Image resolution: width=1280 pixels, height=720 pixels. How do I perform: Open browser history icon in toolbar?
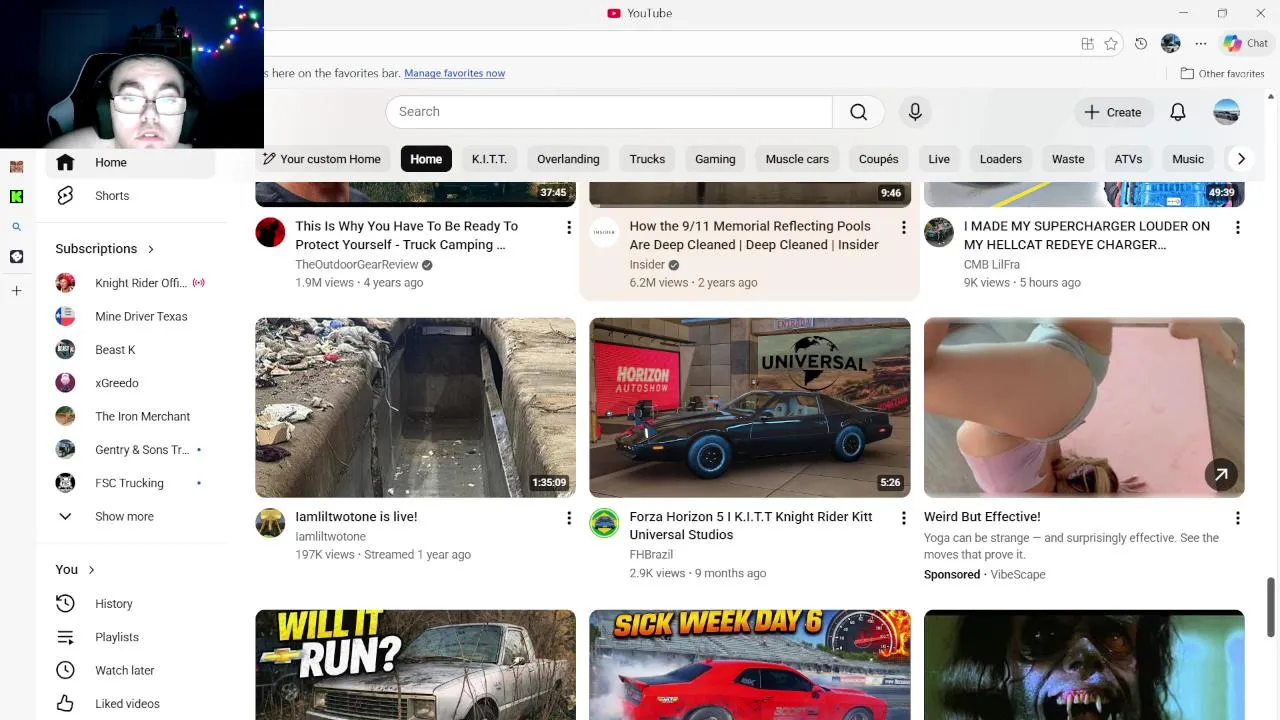pos(1141,44)
